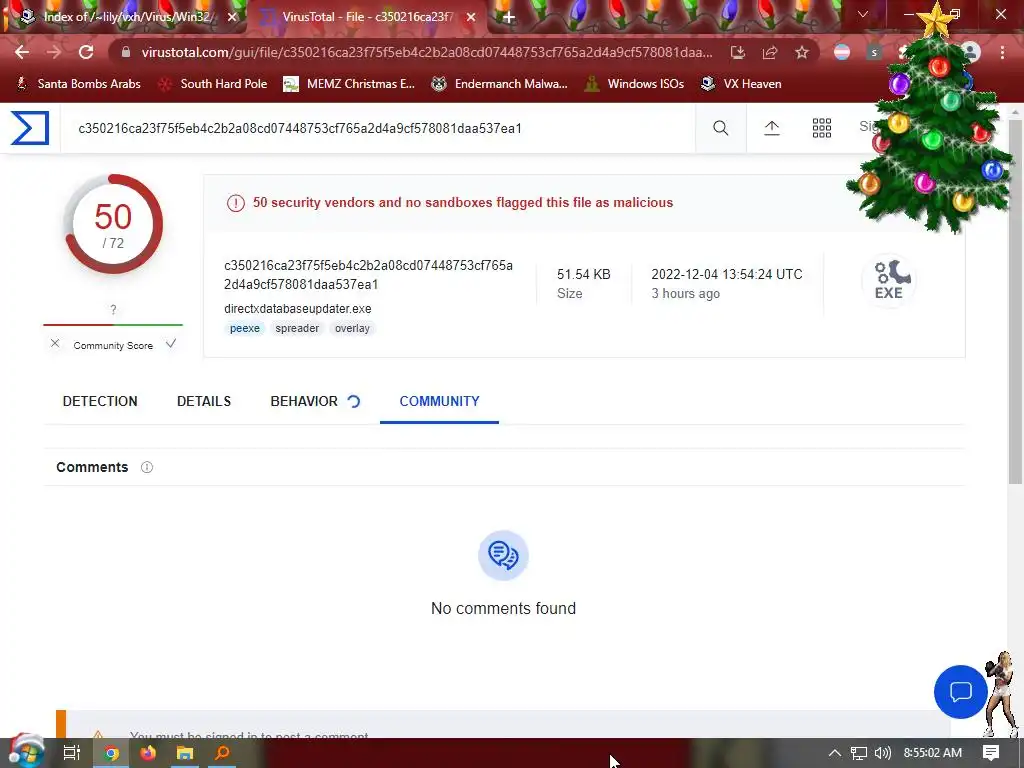Open a new browser tab
1024x768 pixels.
(x=509, y=17)
